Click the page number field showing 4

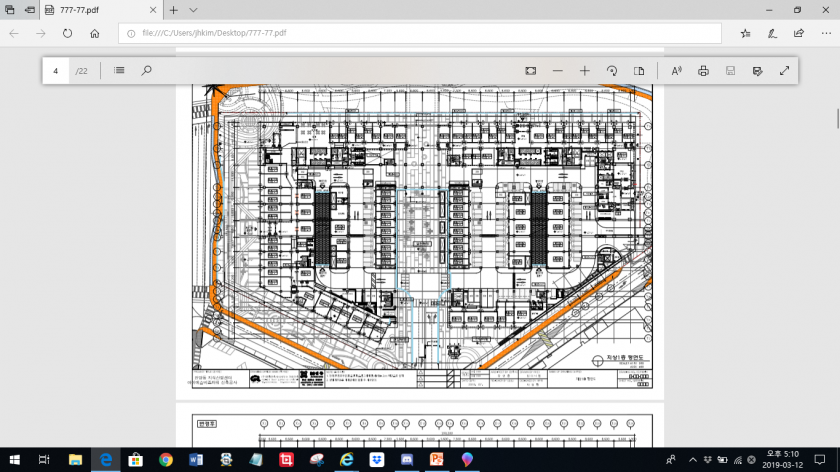tap(57, 71)
